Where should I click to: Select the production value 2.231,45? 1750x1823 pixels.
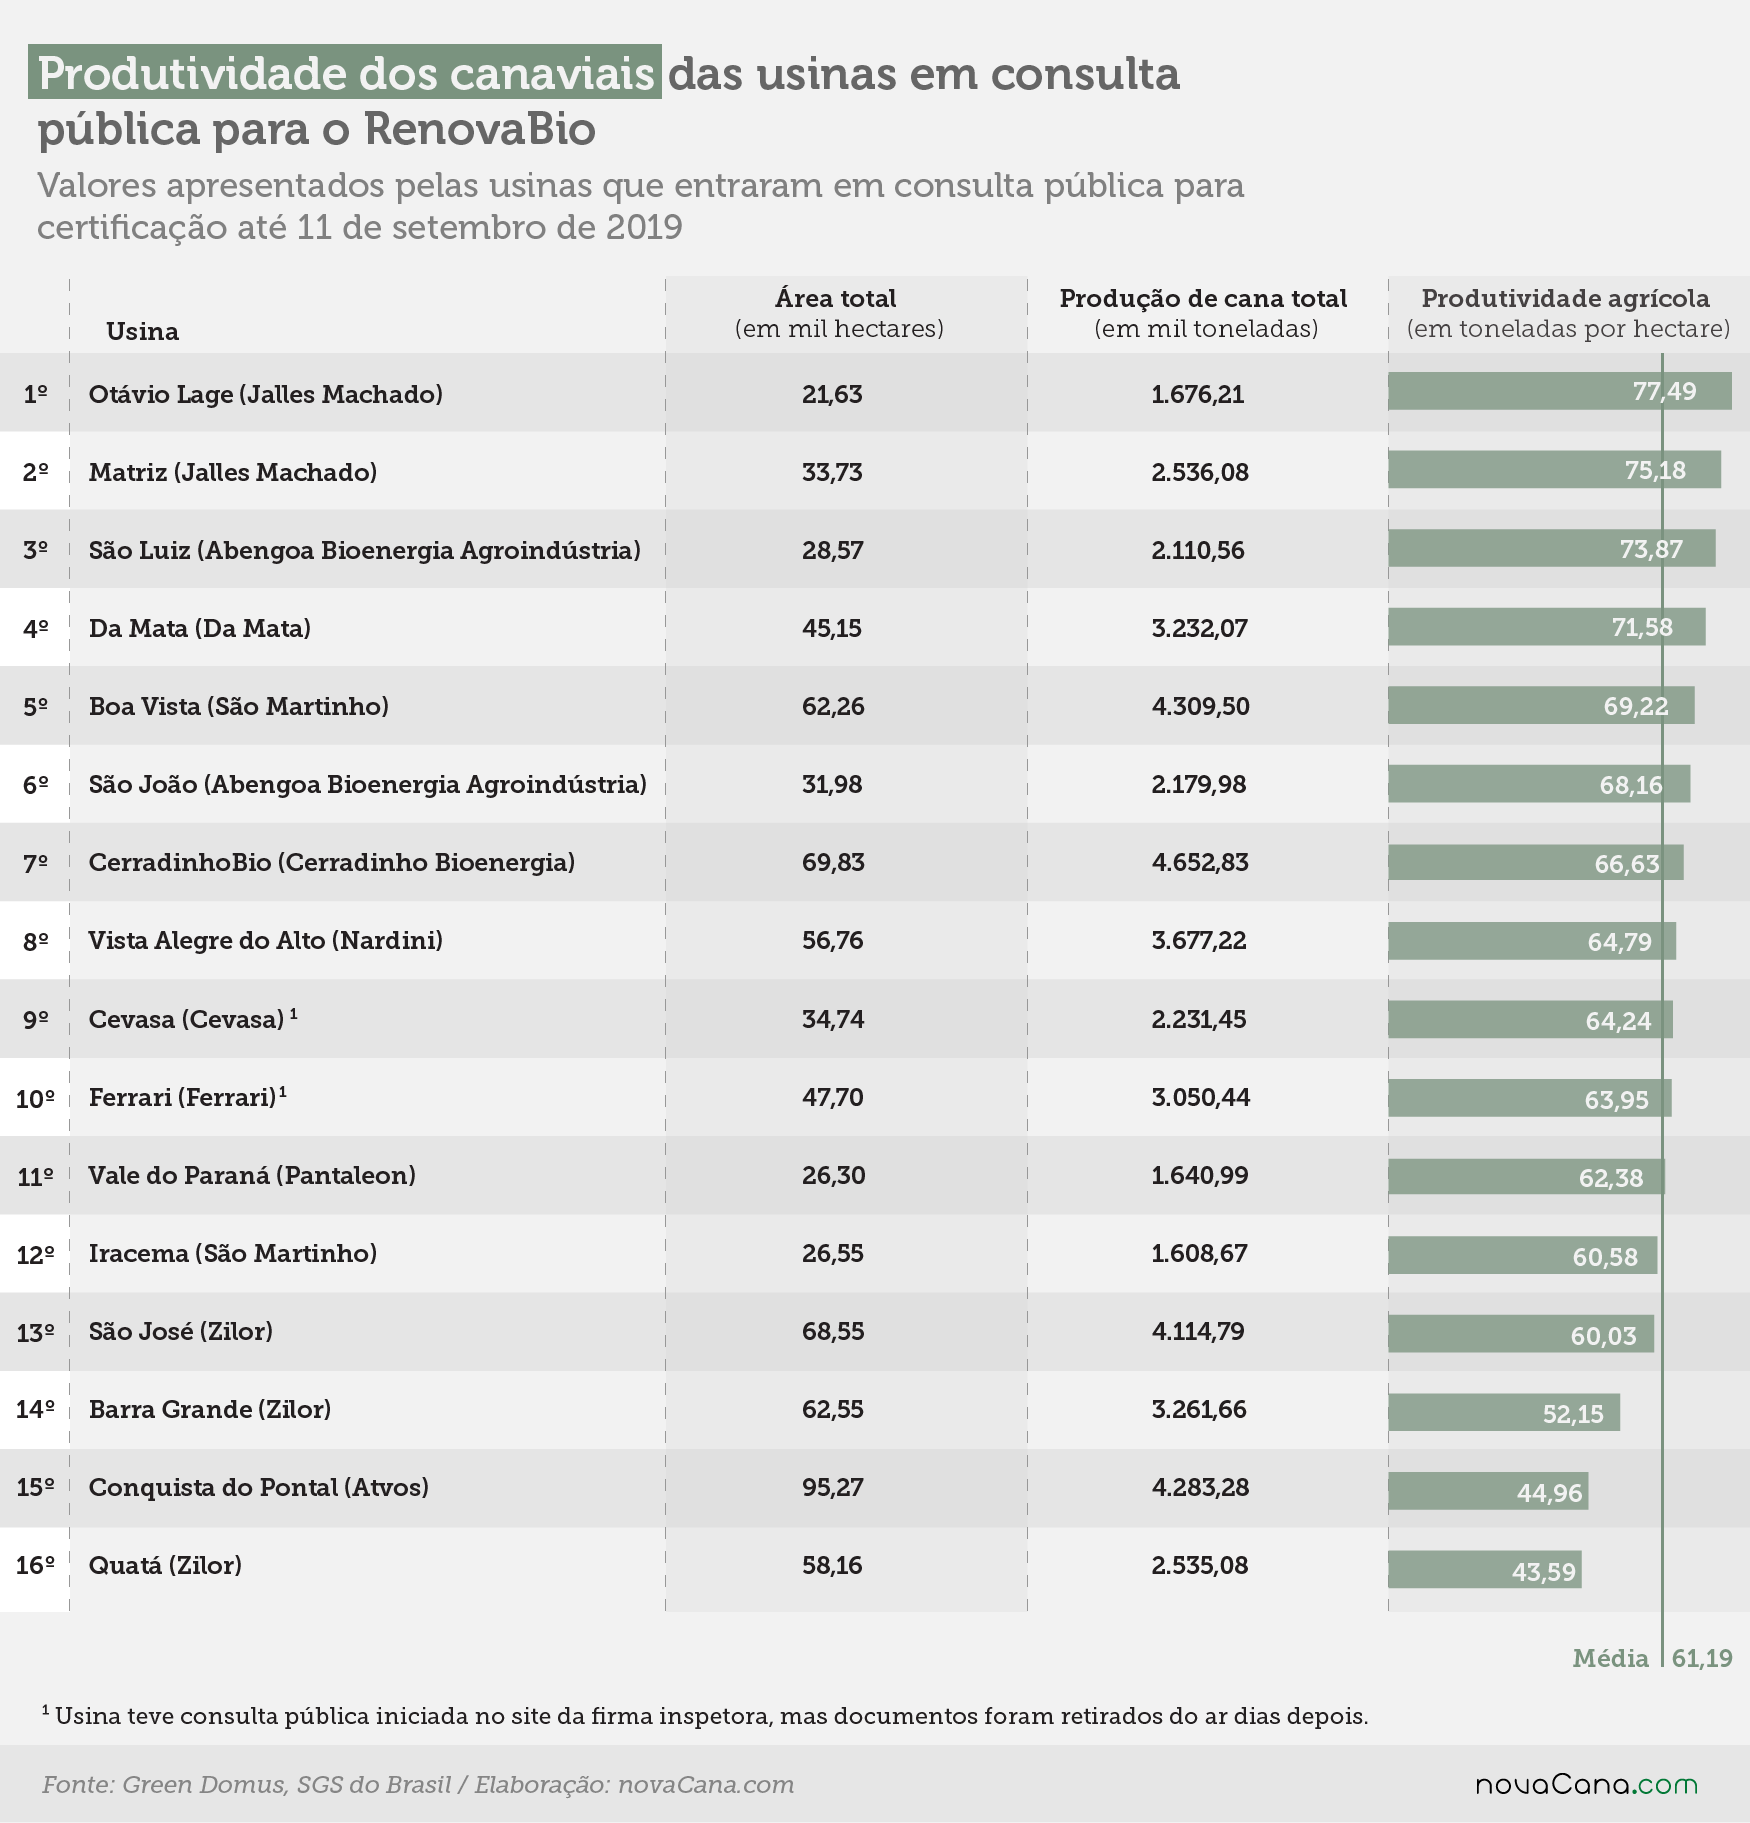tap(1199, 1019)
